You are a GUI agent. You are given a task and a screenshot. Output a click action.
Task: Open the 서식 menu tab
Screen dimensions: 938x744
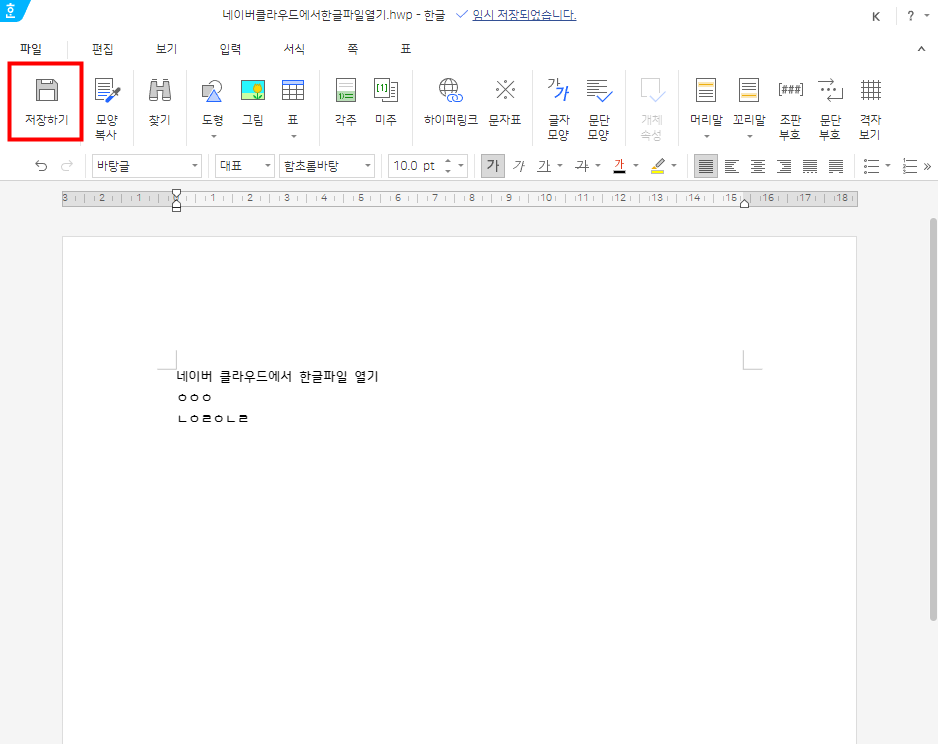294,49
